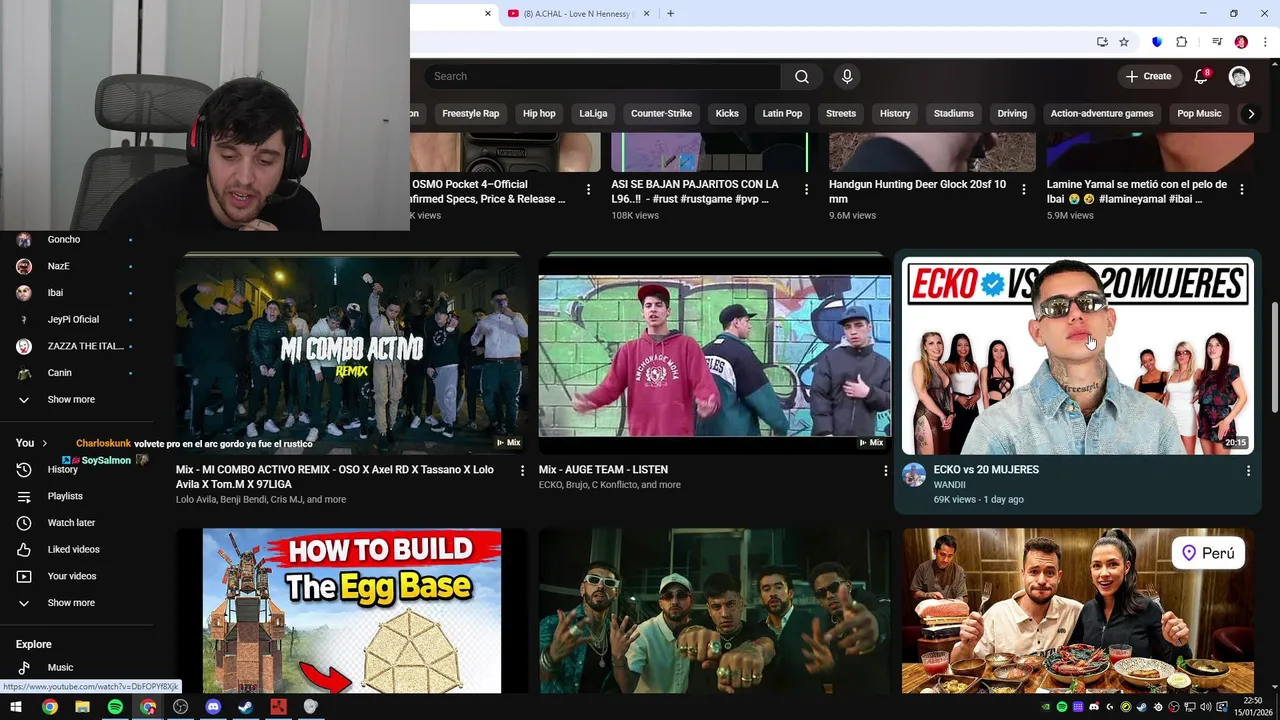The width and height of the screenshot is (1280, 720).
Task: Open Liked videos from the sidebar
Action: 76,550
